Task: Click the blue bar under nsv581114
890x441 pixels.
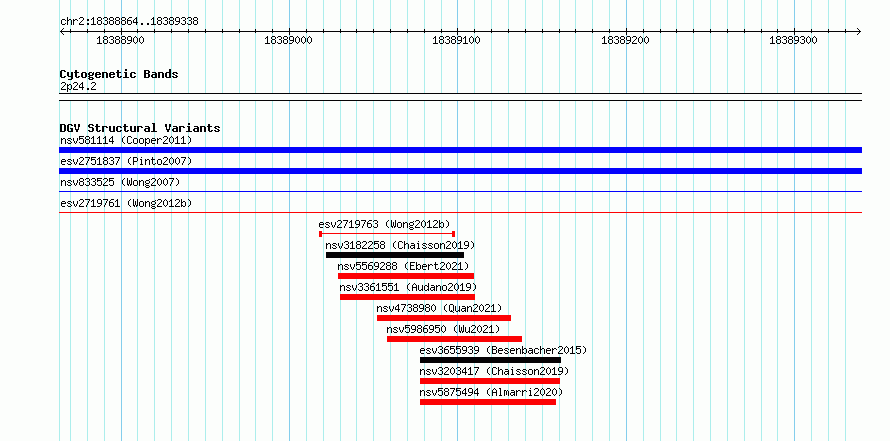Action: (460, 150)
